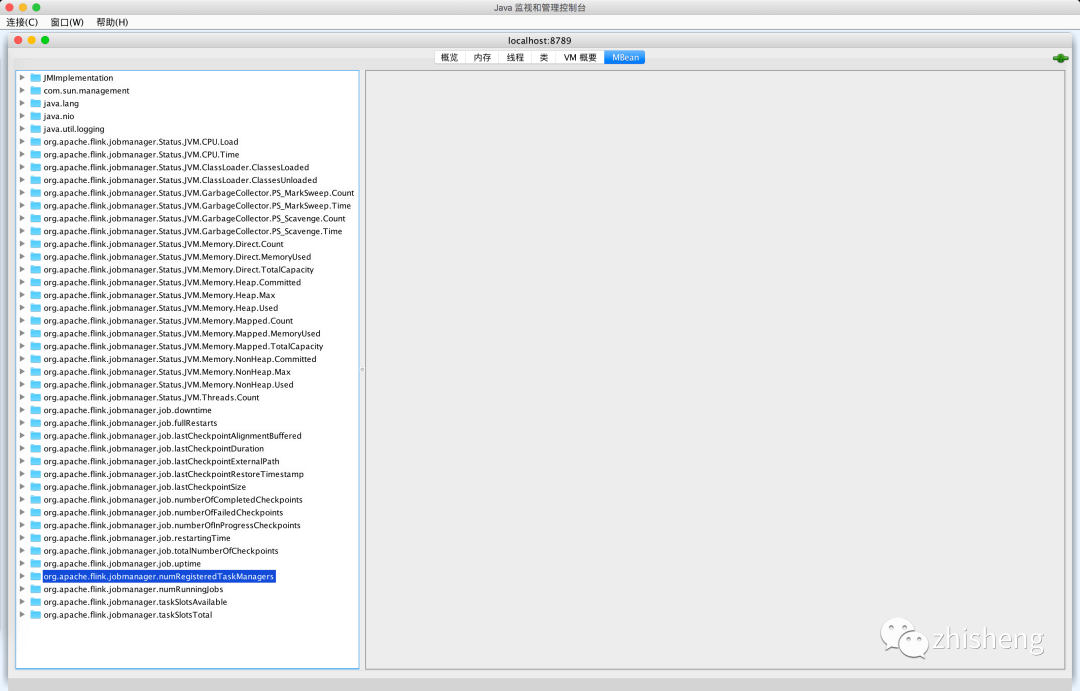Open the 连接(C) menu
The width and height of the screenshot is (1080, 691).
pos(22,22)
